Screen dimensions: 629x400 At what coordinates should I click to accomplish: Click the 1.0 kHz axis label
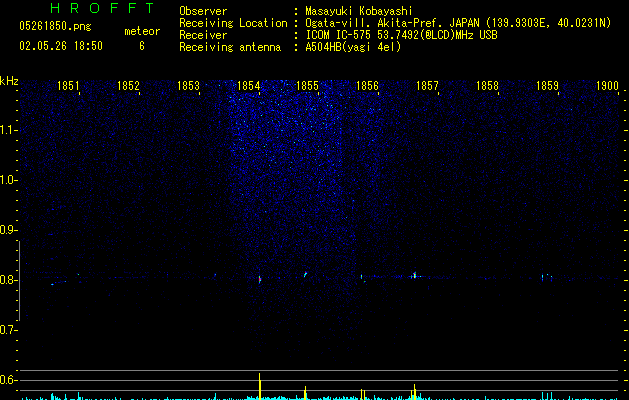8,180
